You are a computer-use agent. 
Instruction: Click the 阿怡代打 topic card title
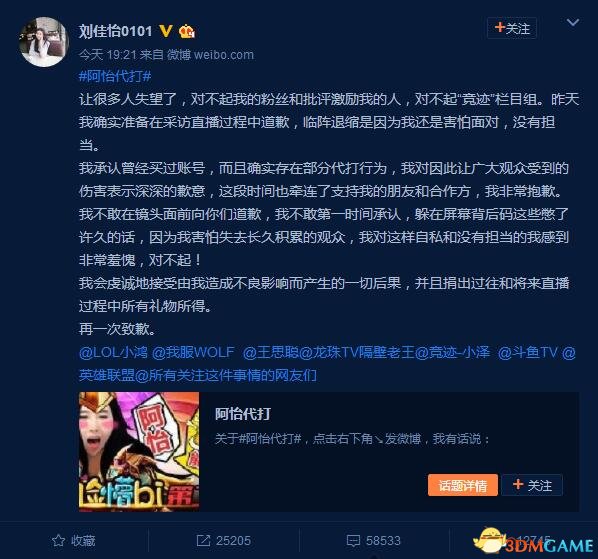[x=243, y=414]
